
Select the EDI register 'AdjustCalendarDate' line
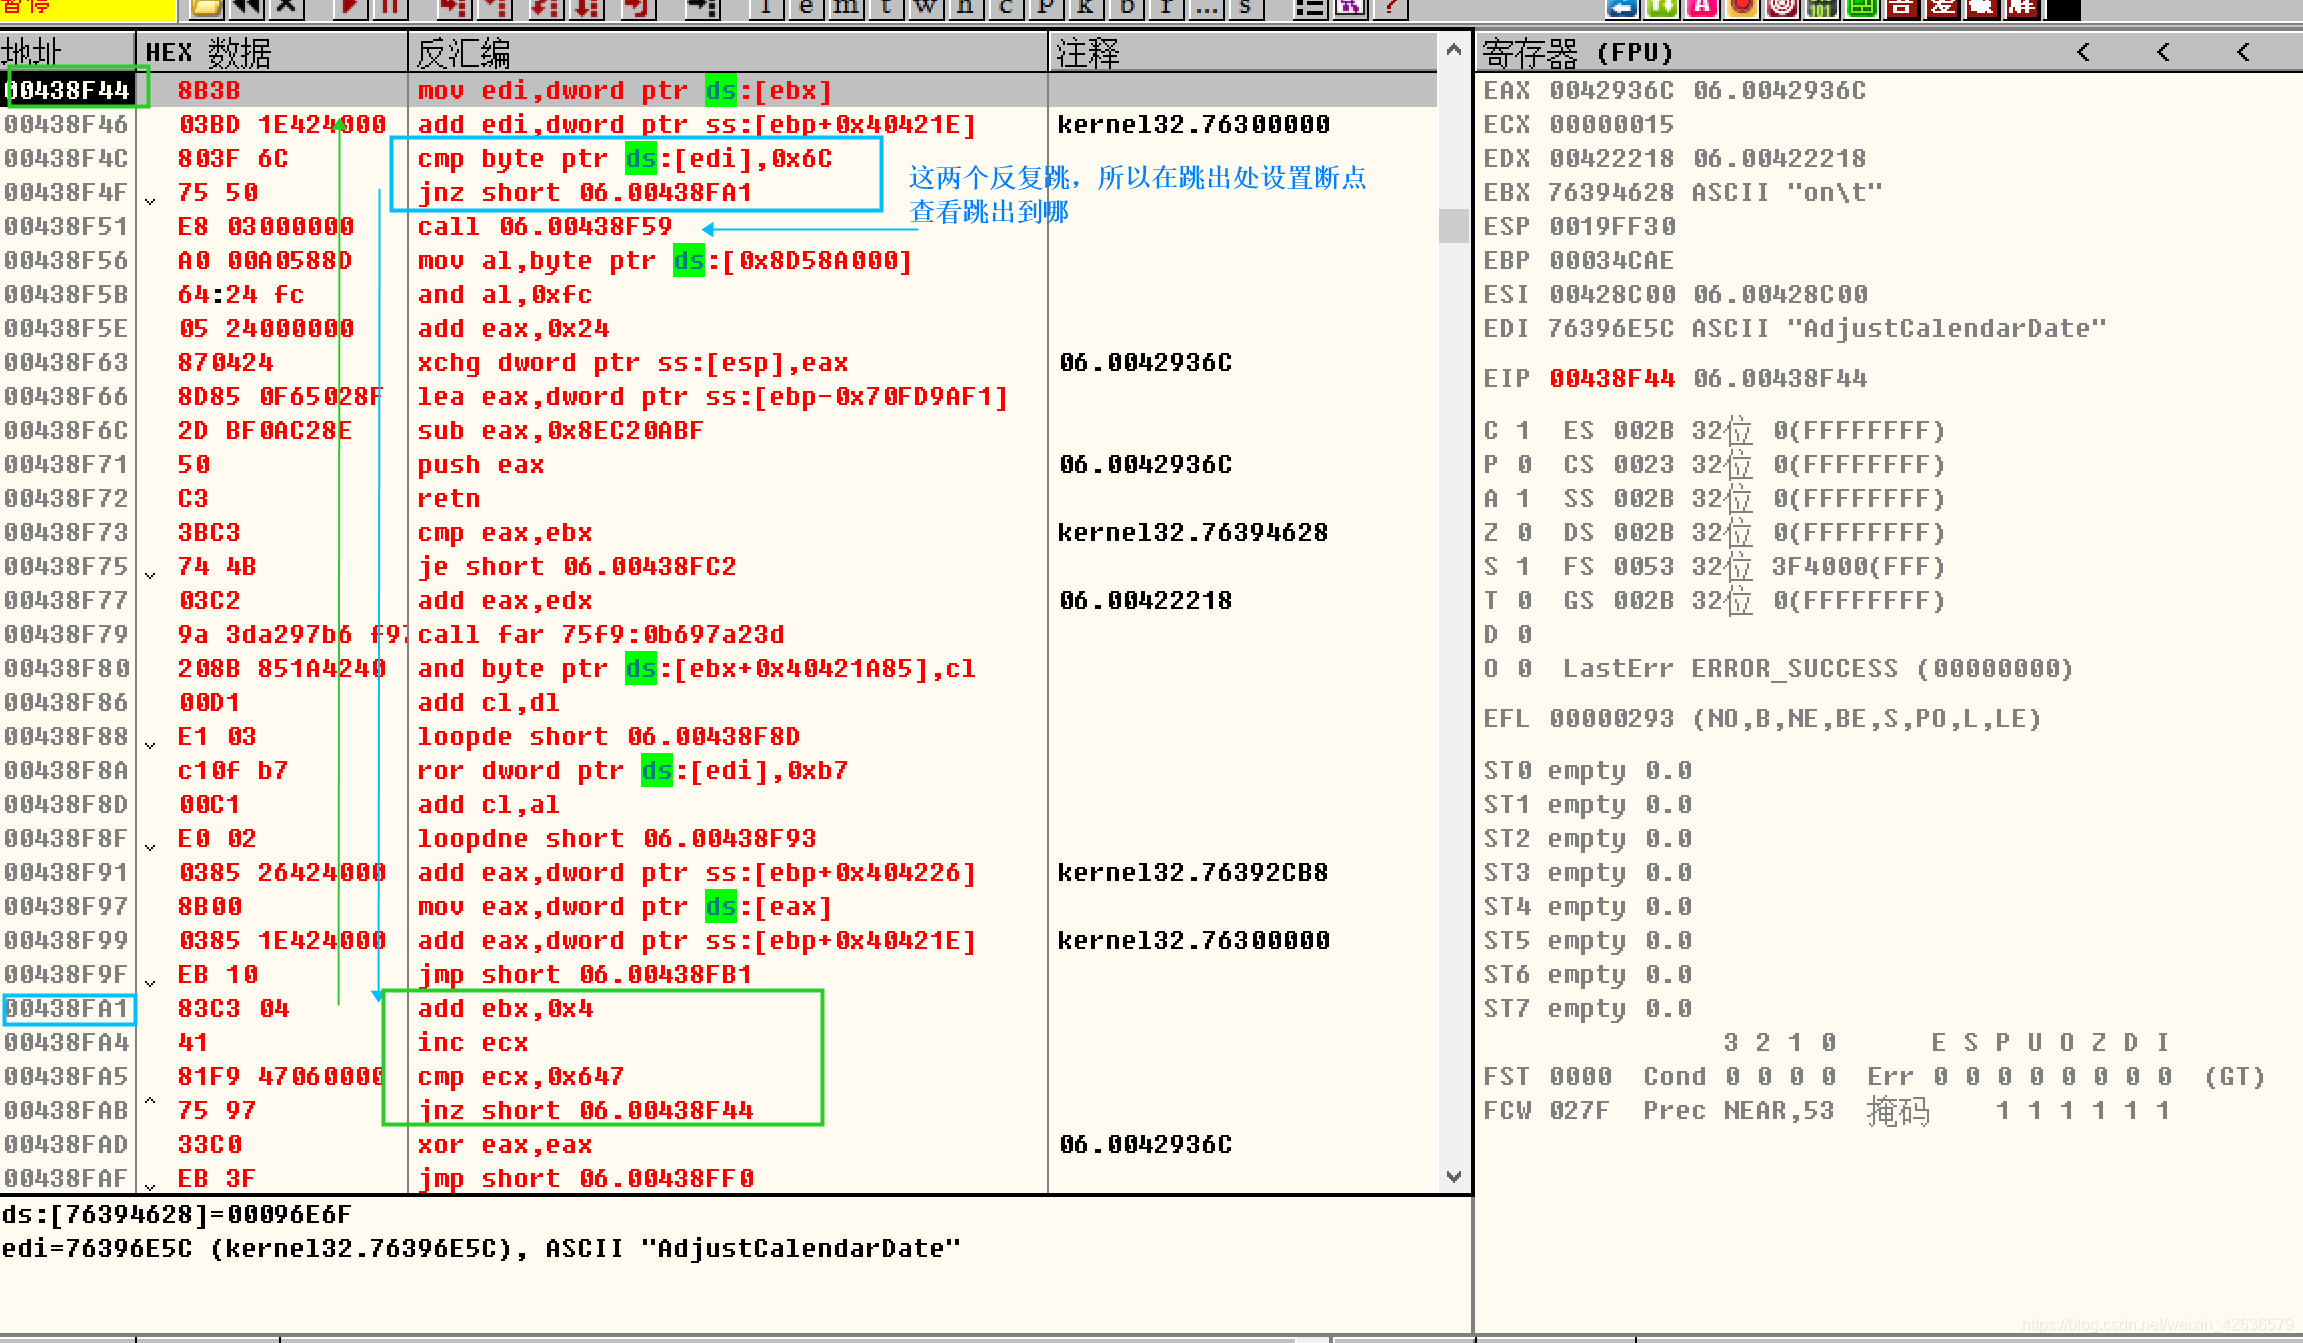coord(1795,329)
